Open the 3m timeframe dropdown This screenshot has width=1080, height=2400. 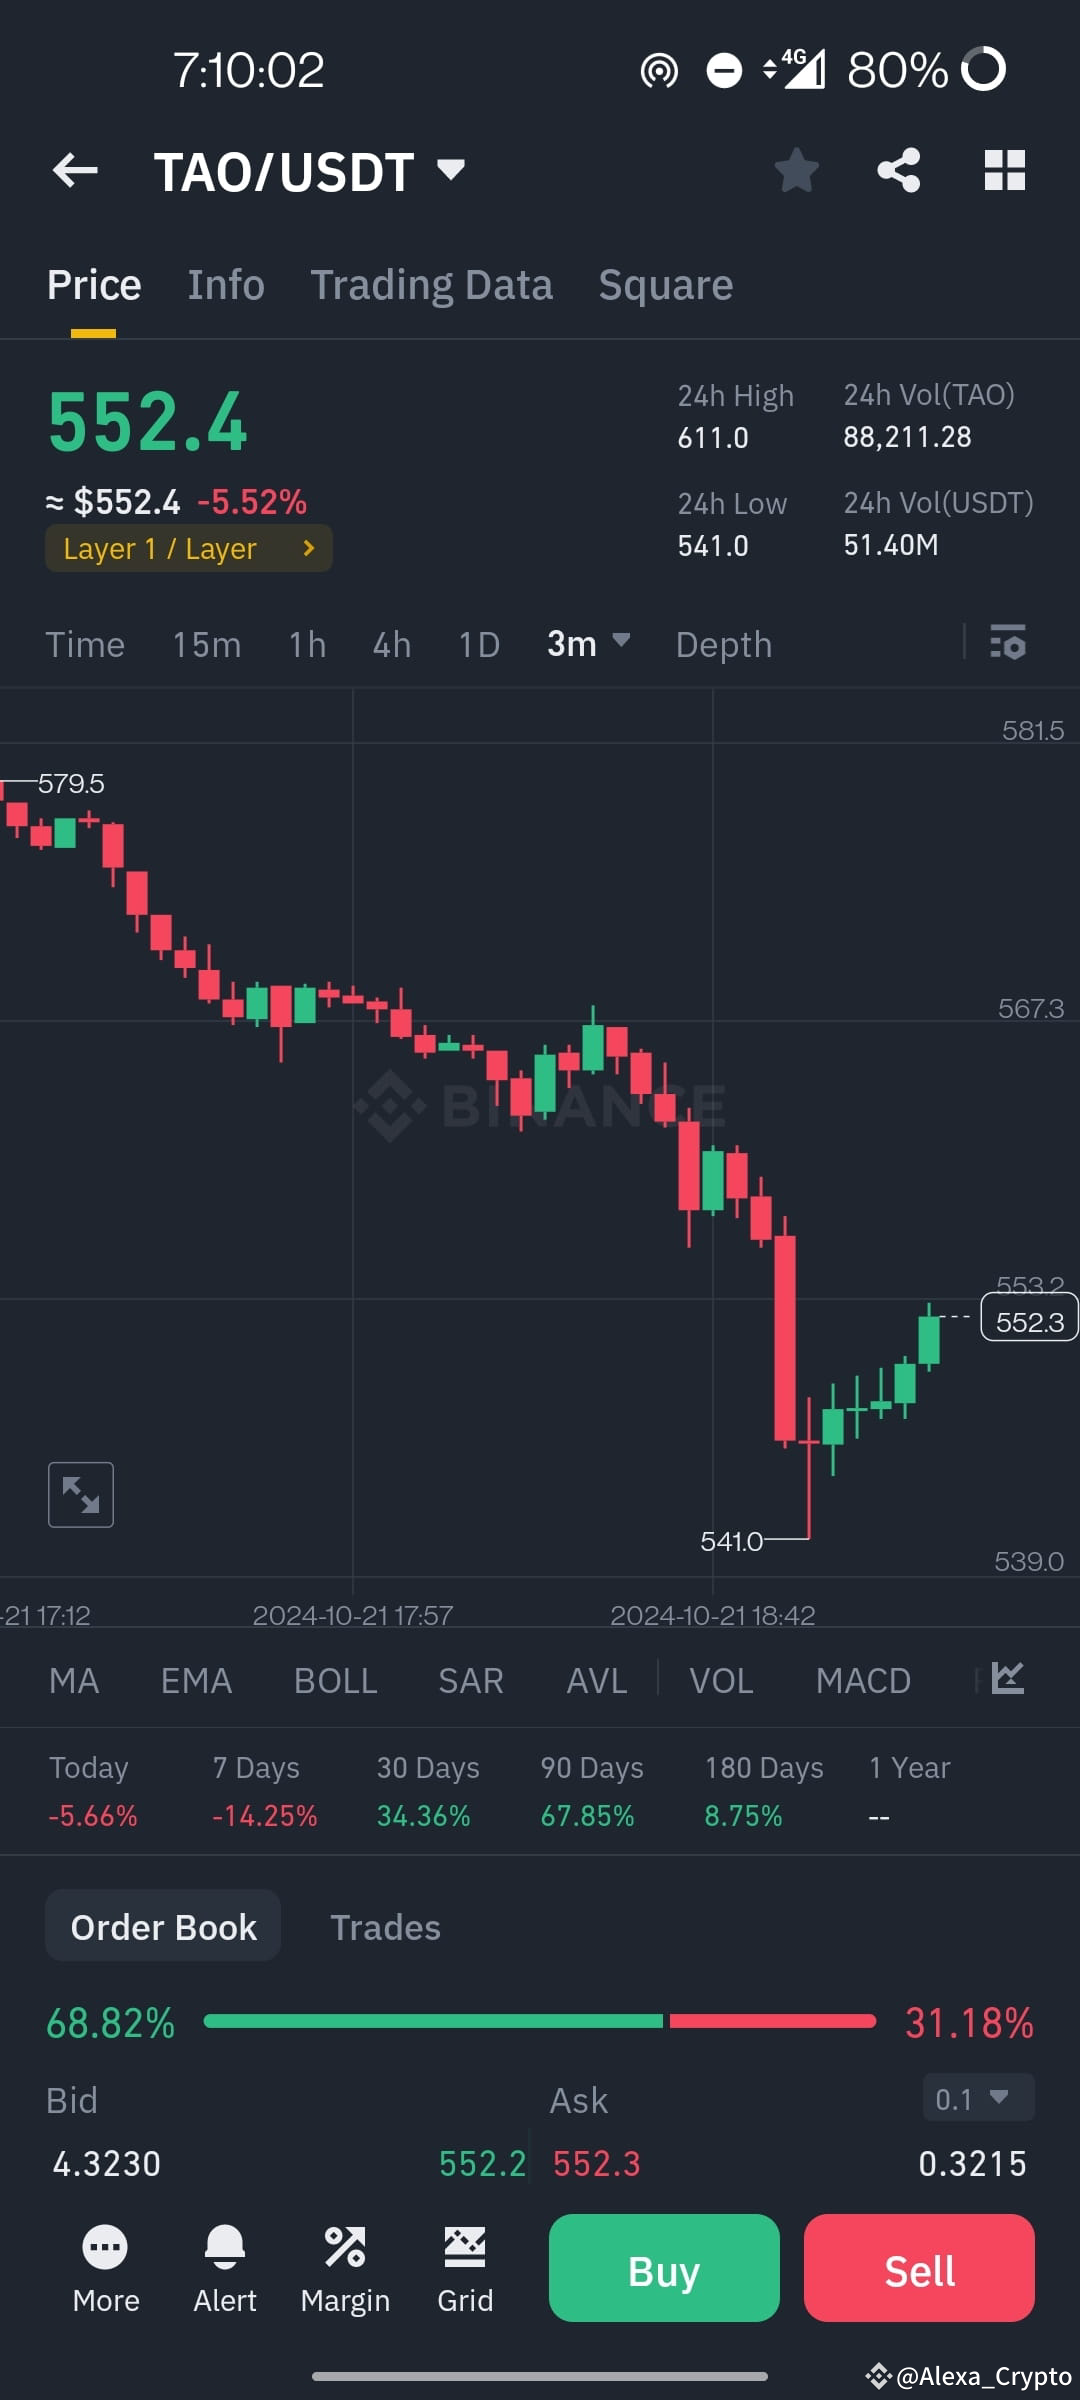tap(588, 644)
